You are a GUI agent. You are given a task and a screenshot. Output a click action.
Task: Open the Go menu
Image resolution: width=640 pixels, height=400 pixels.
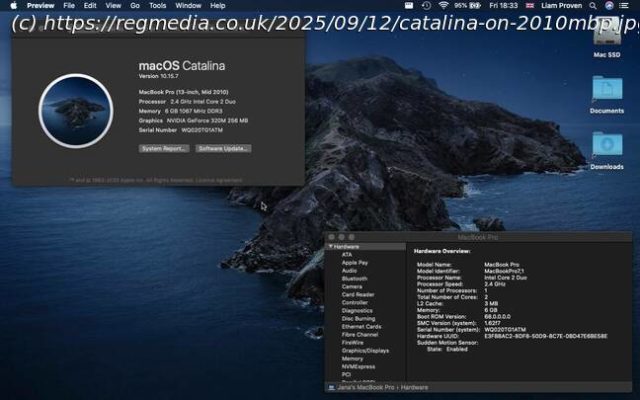(135, 6)
